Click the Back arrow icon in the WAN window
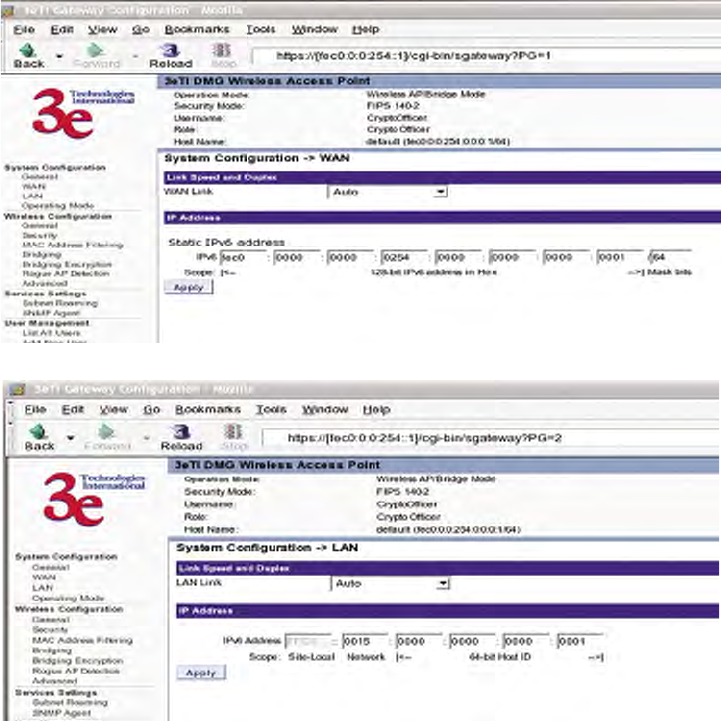 (x=28, y=50)
